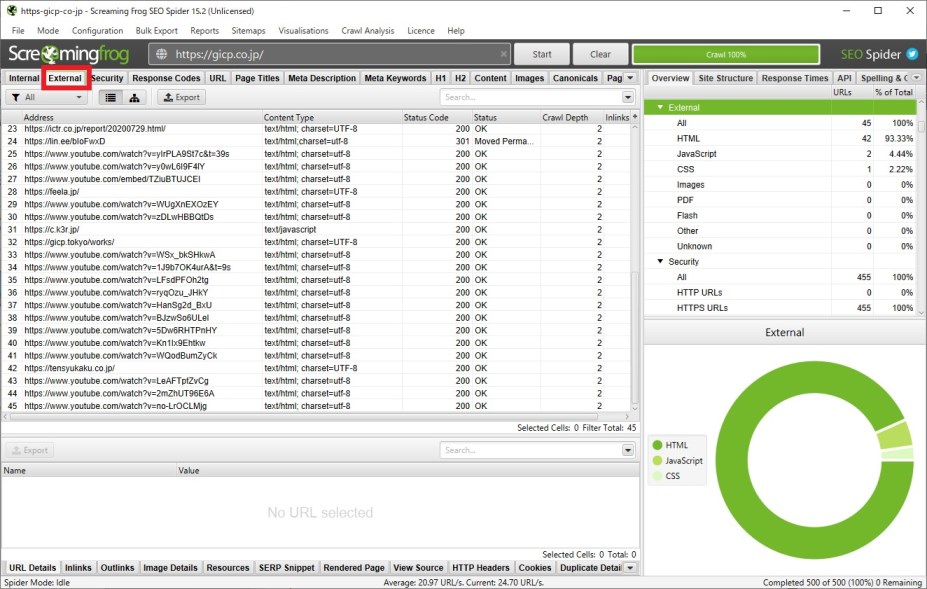This screenshot has height=589, width=927.
Task: Open the File menu
Action: point(18,31)
